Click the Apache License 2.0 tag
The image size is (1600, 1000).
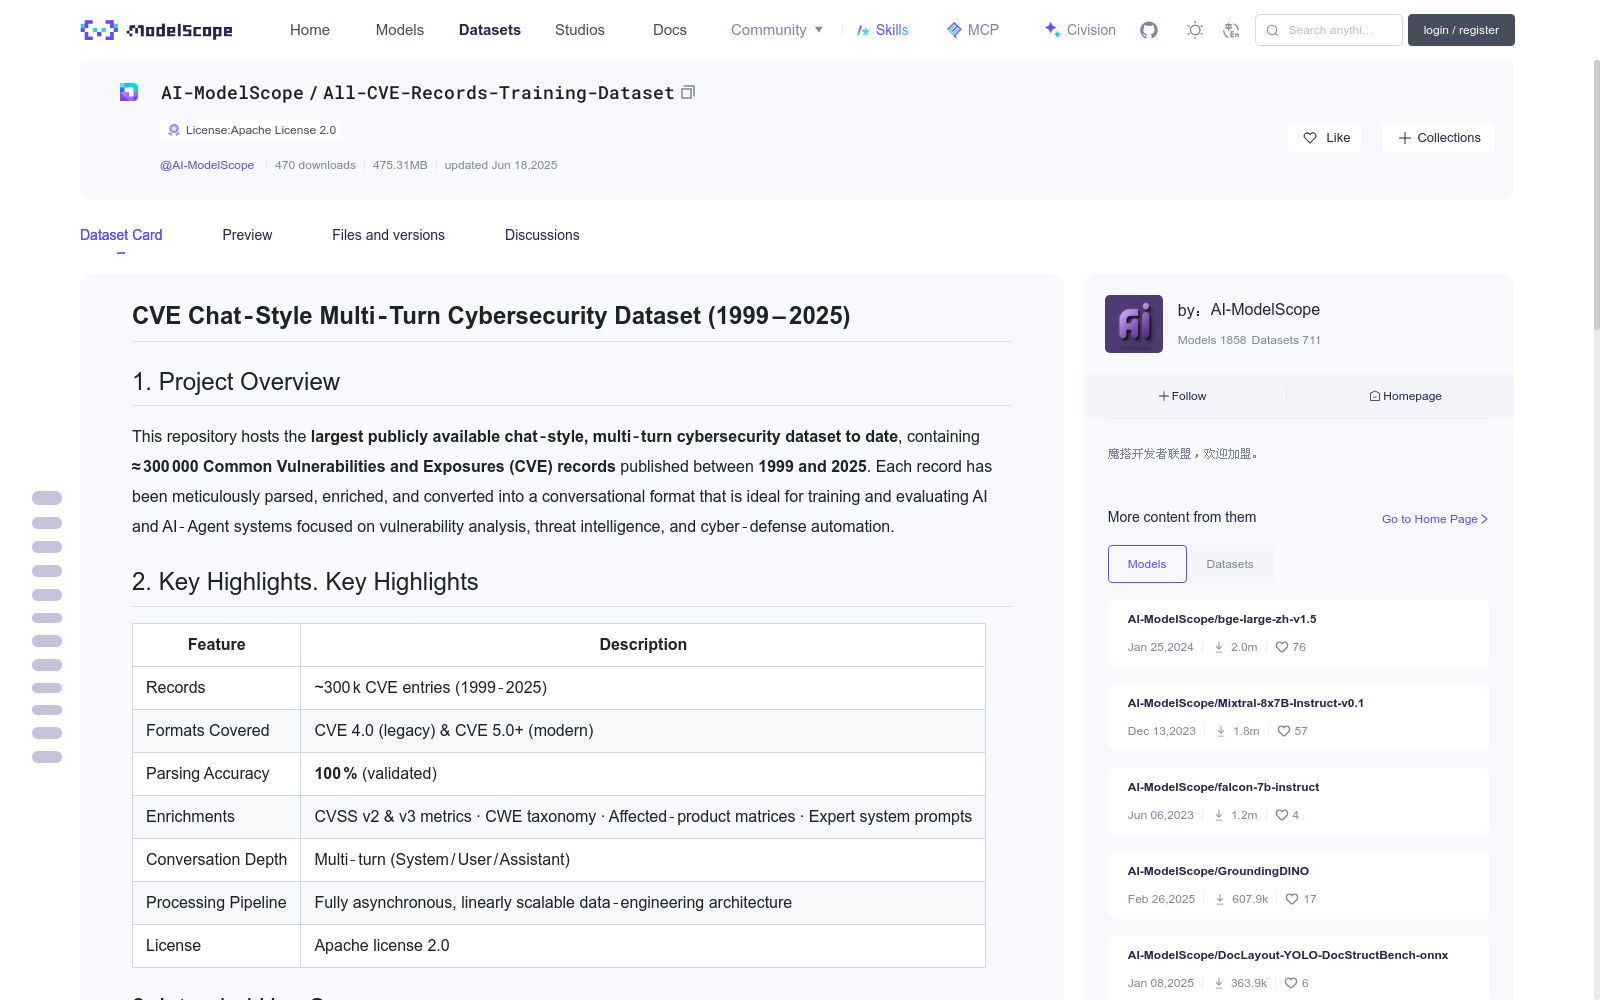coord(250,130)
